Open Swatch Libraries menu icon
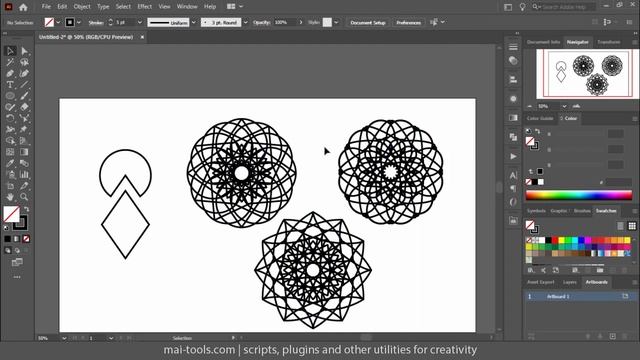640x360 pixels. [x=531, y=270]
